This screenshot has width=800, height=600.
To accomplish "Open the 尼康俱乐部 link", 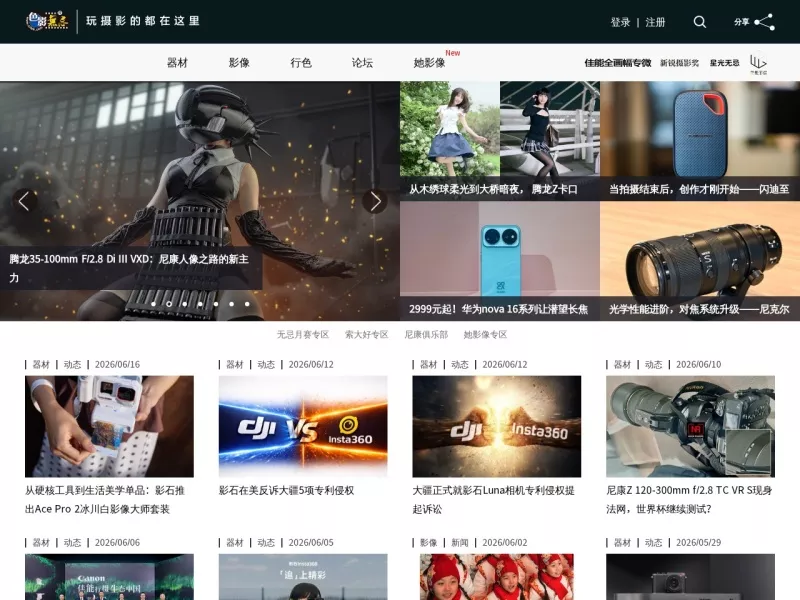I will coord(426,334).
